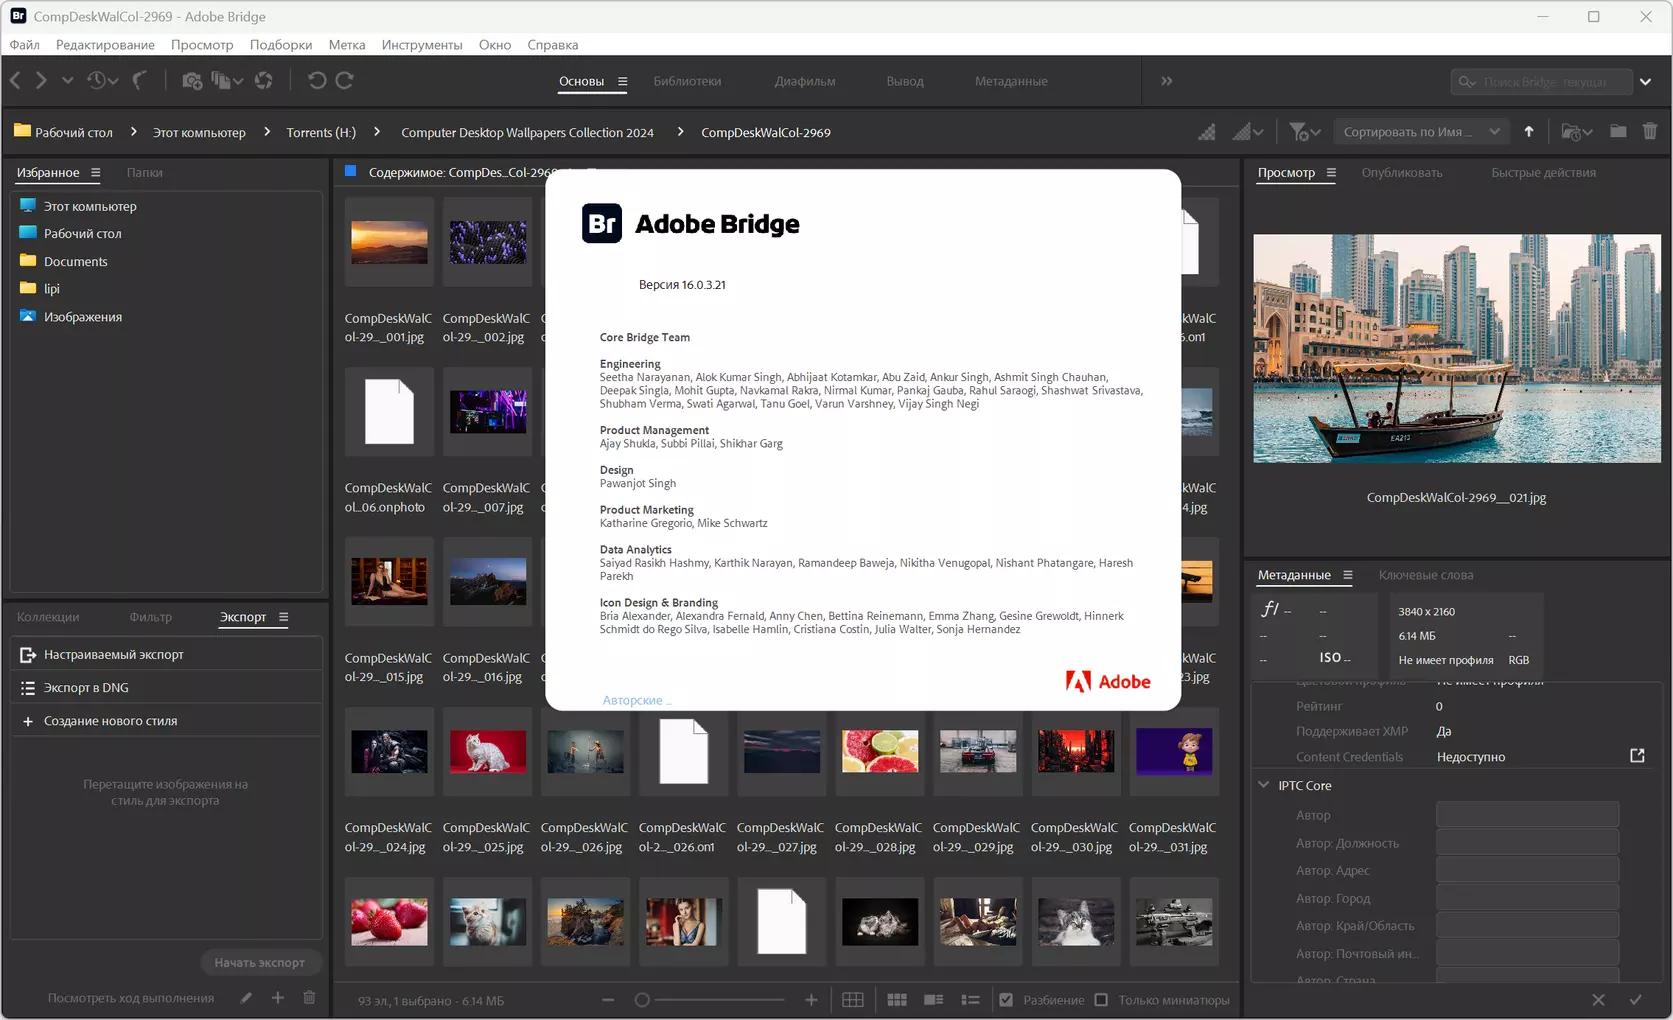Toggle ascending sort order arrow

click(x=1528, y=132)
